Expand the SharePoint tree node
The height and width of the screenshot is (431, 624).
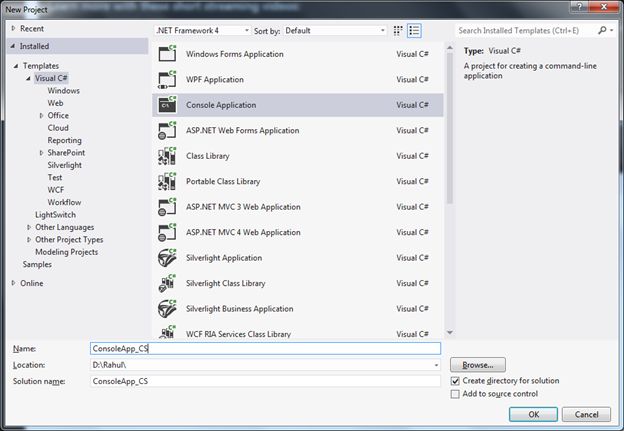click(41, 153)
